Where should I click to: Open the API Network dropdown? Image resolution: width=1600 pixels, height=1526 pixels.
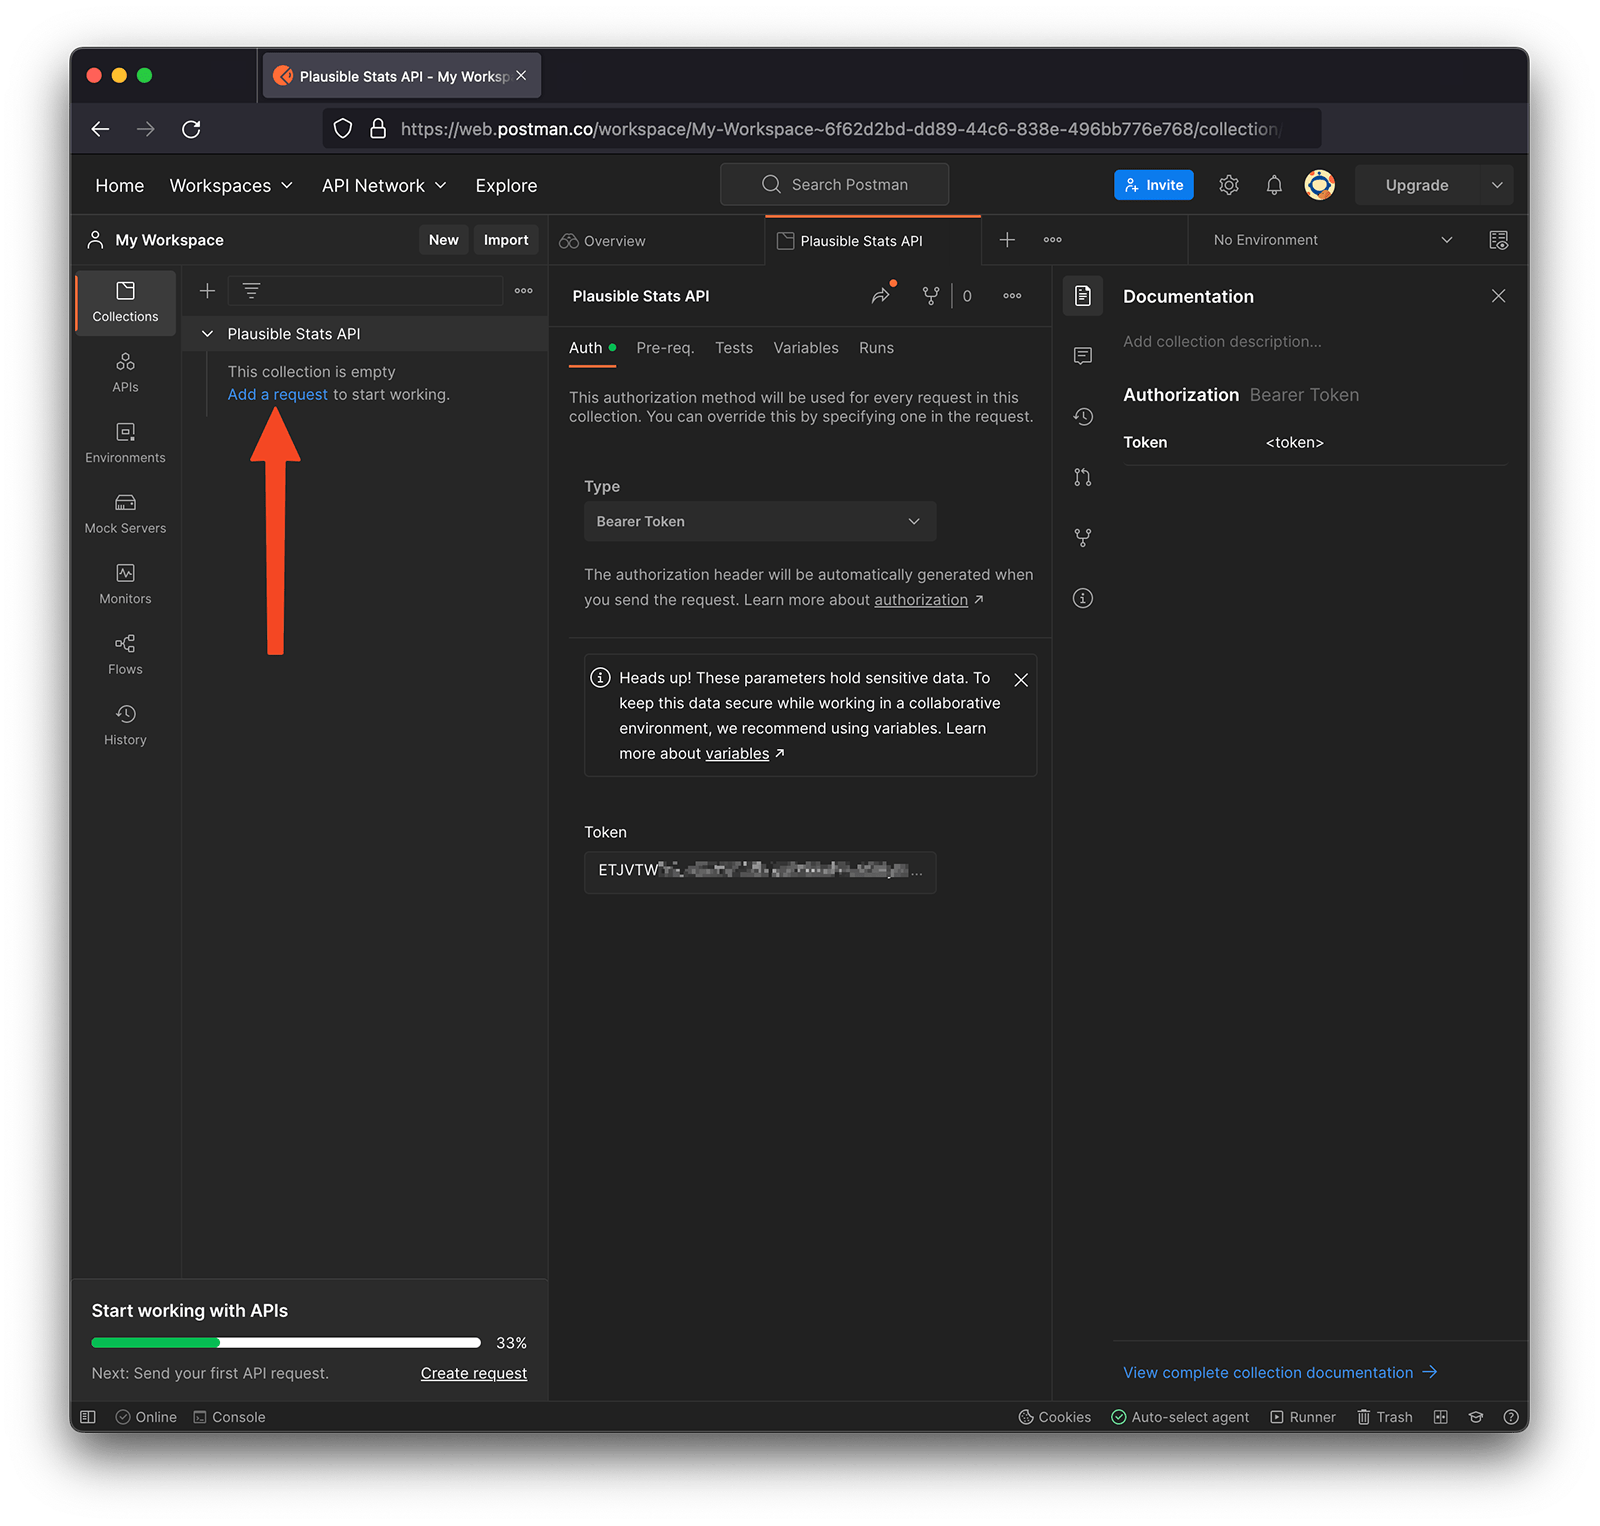point(384,186)
